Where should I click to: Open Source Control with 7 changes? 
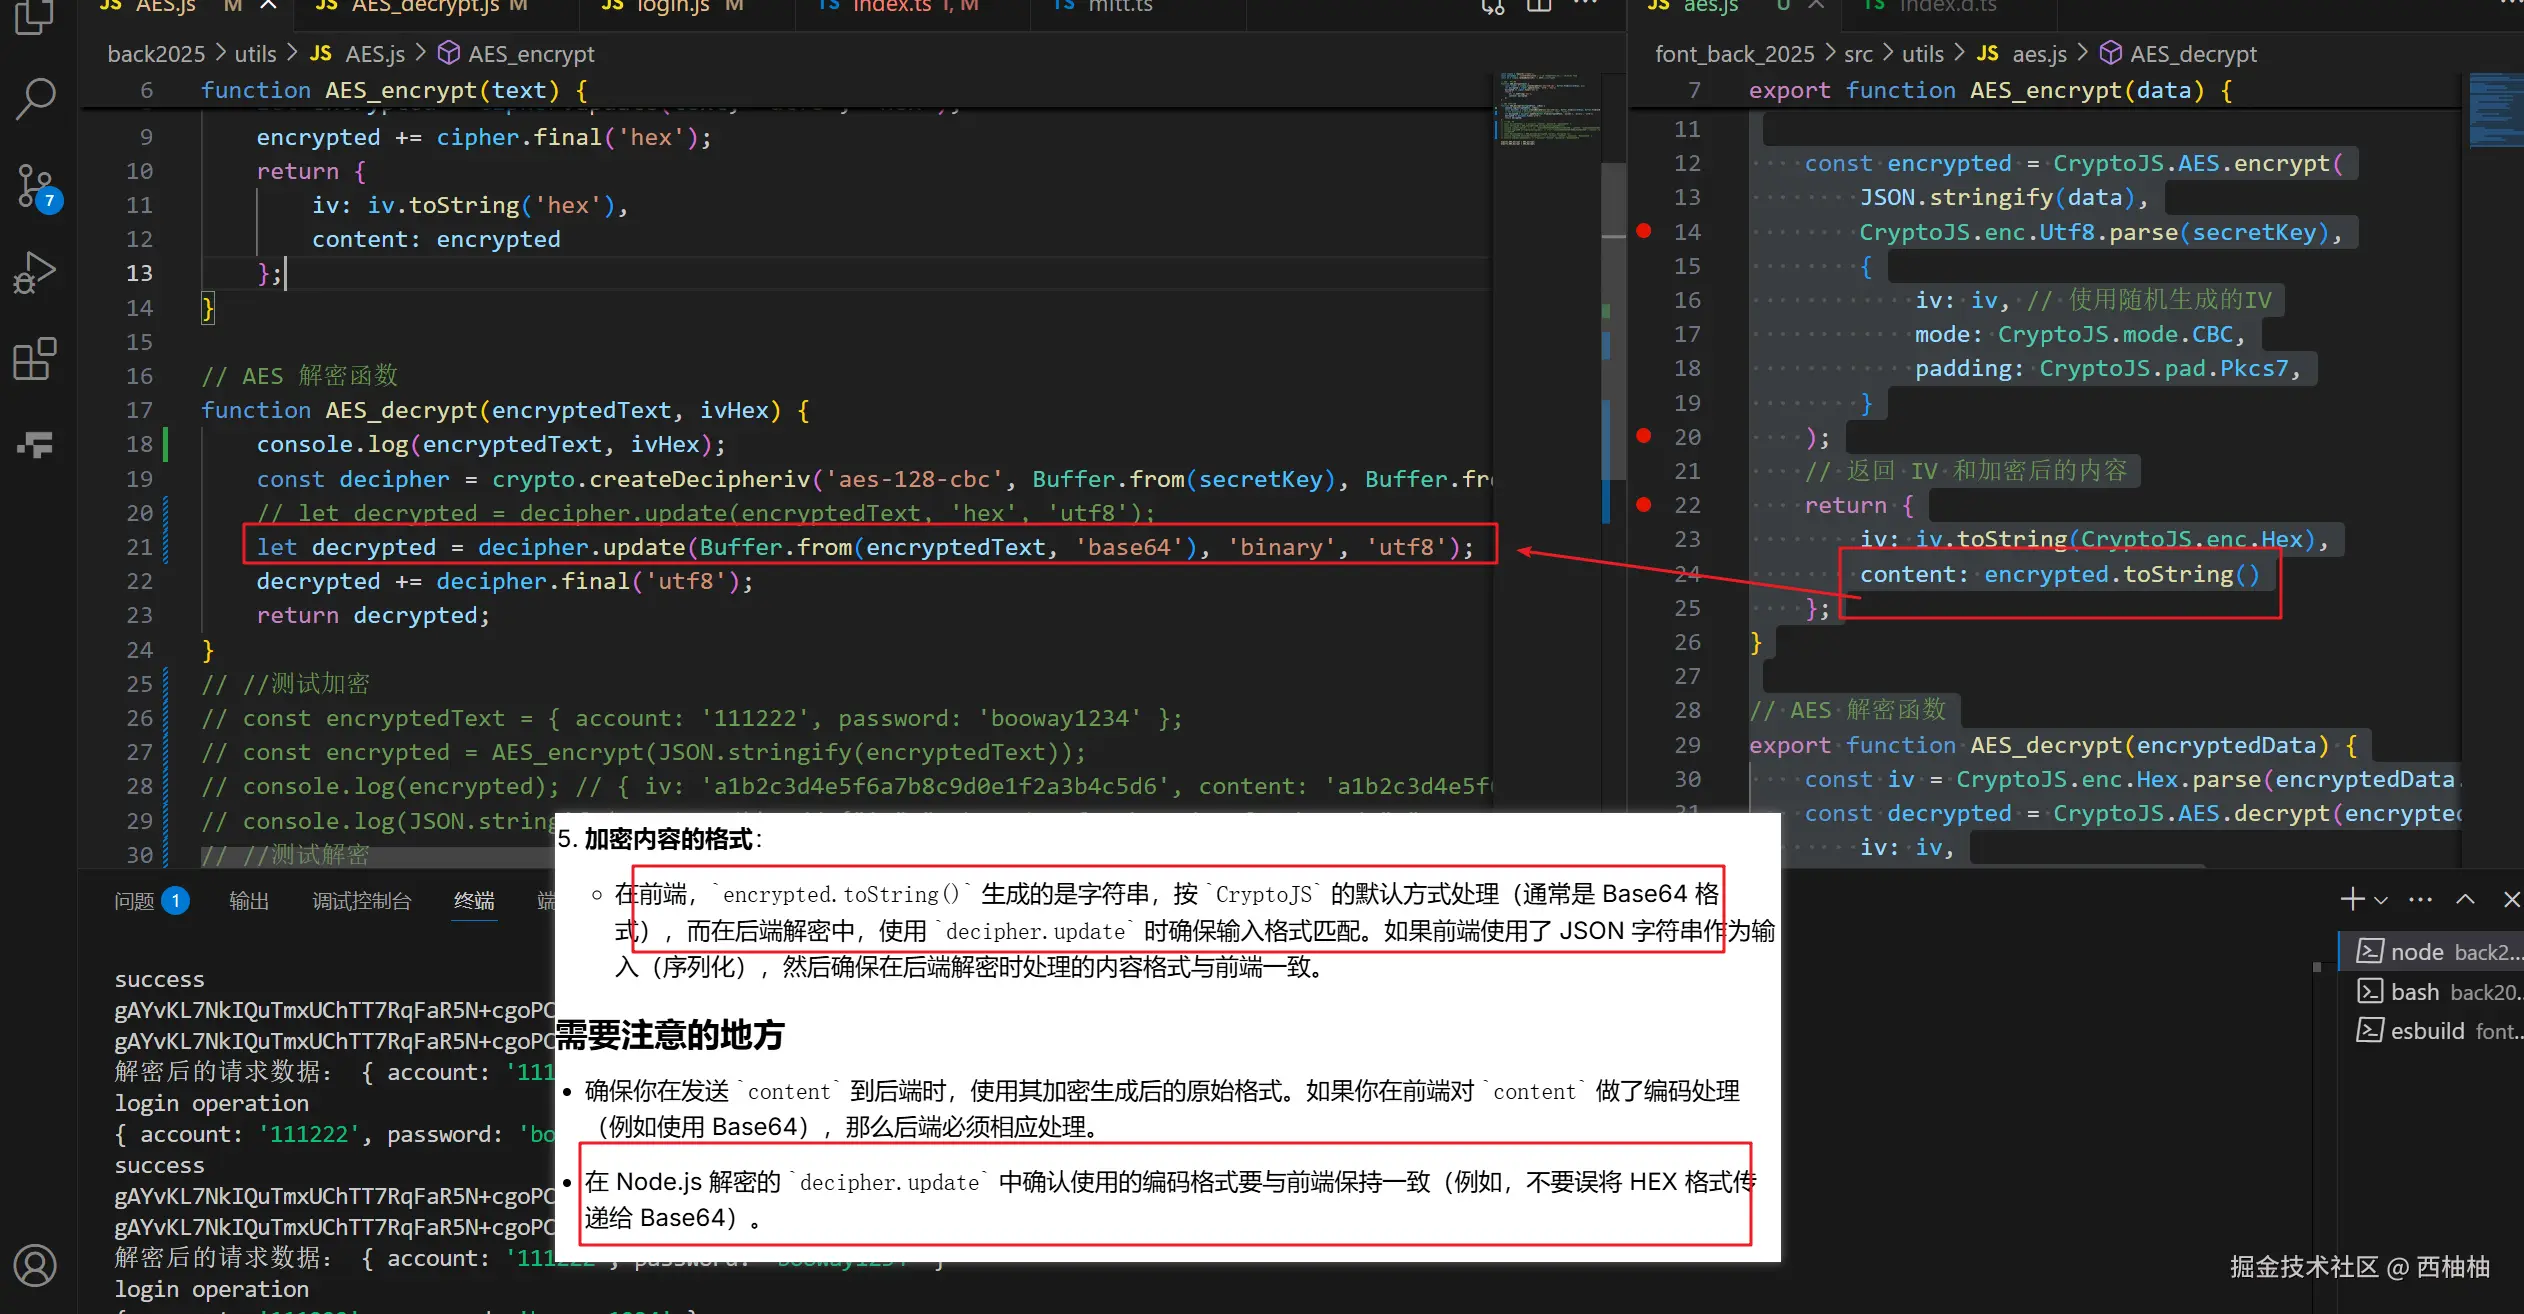coord(36,186)
